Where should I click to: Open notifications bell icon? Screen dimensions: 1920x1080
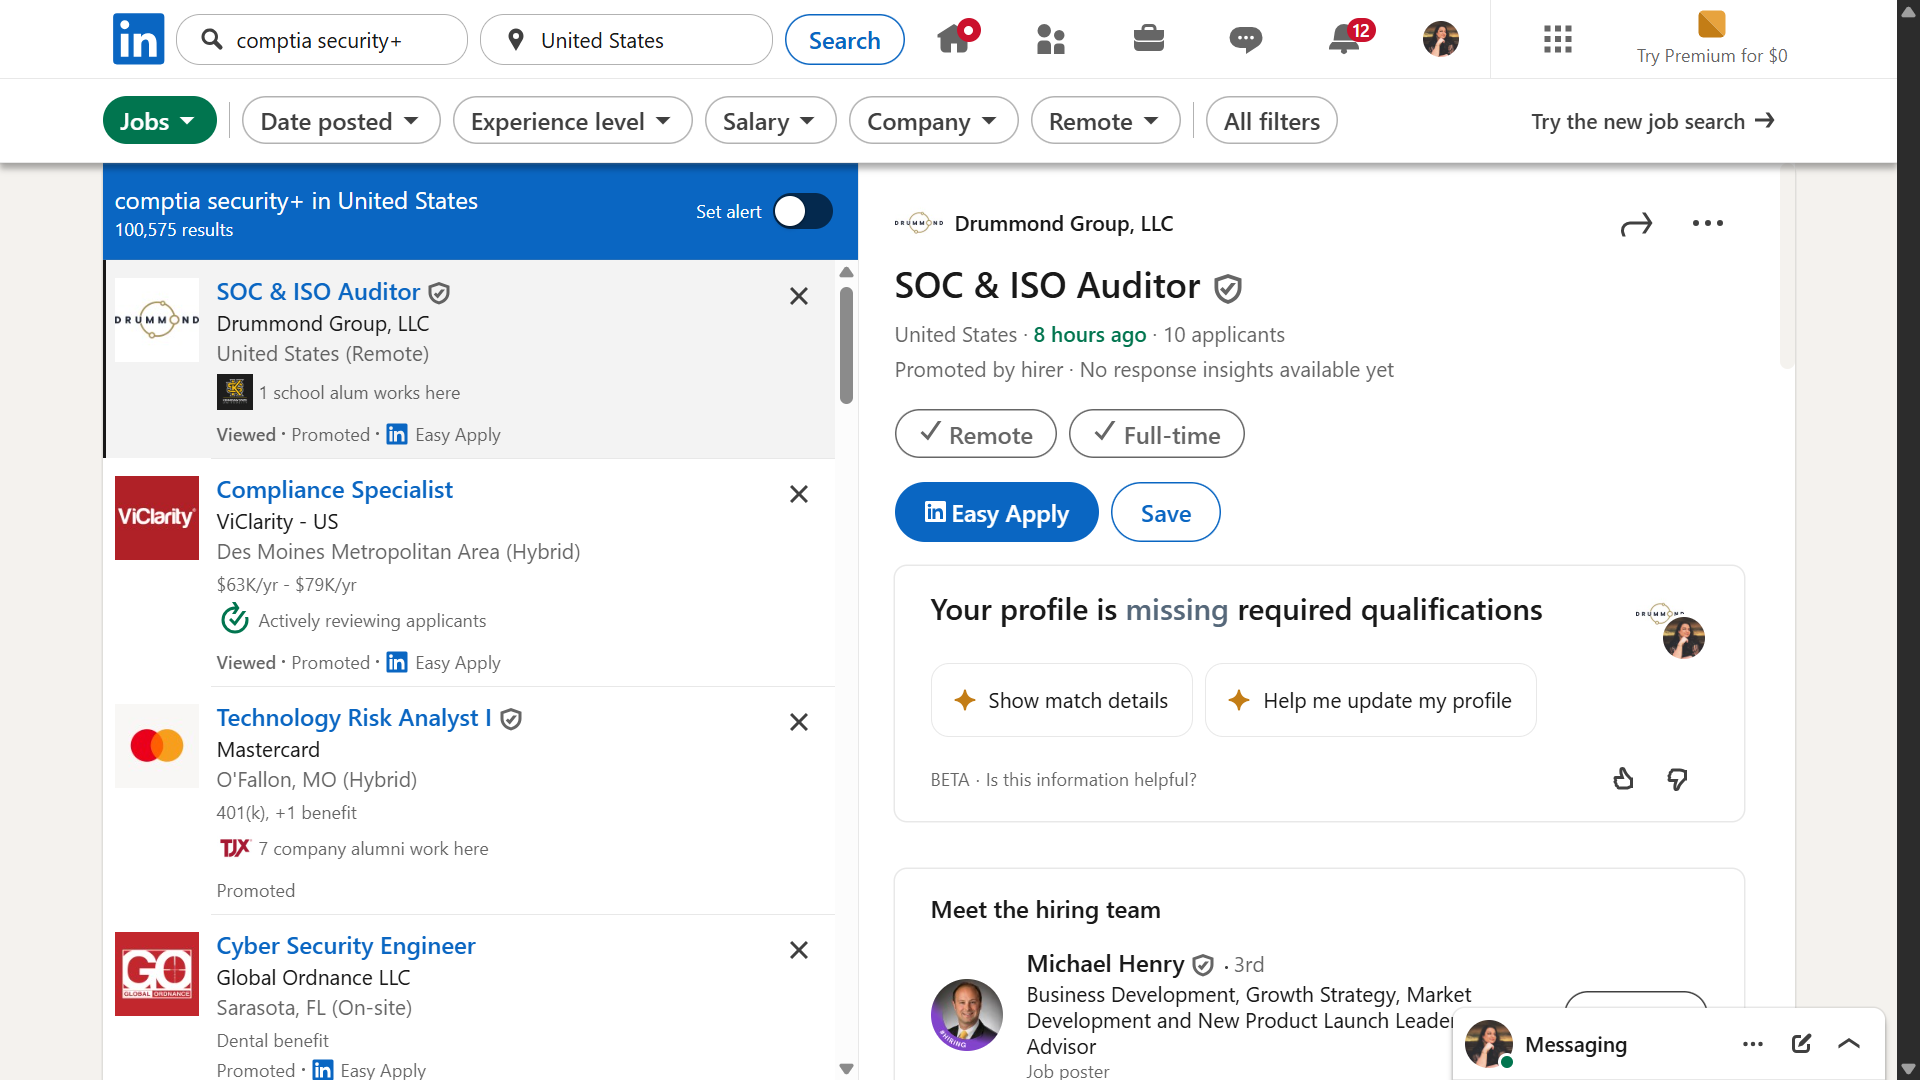(1344, 39)
